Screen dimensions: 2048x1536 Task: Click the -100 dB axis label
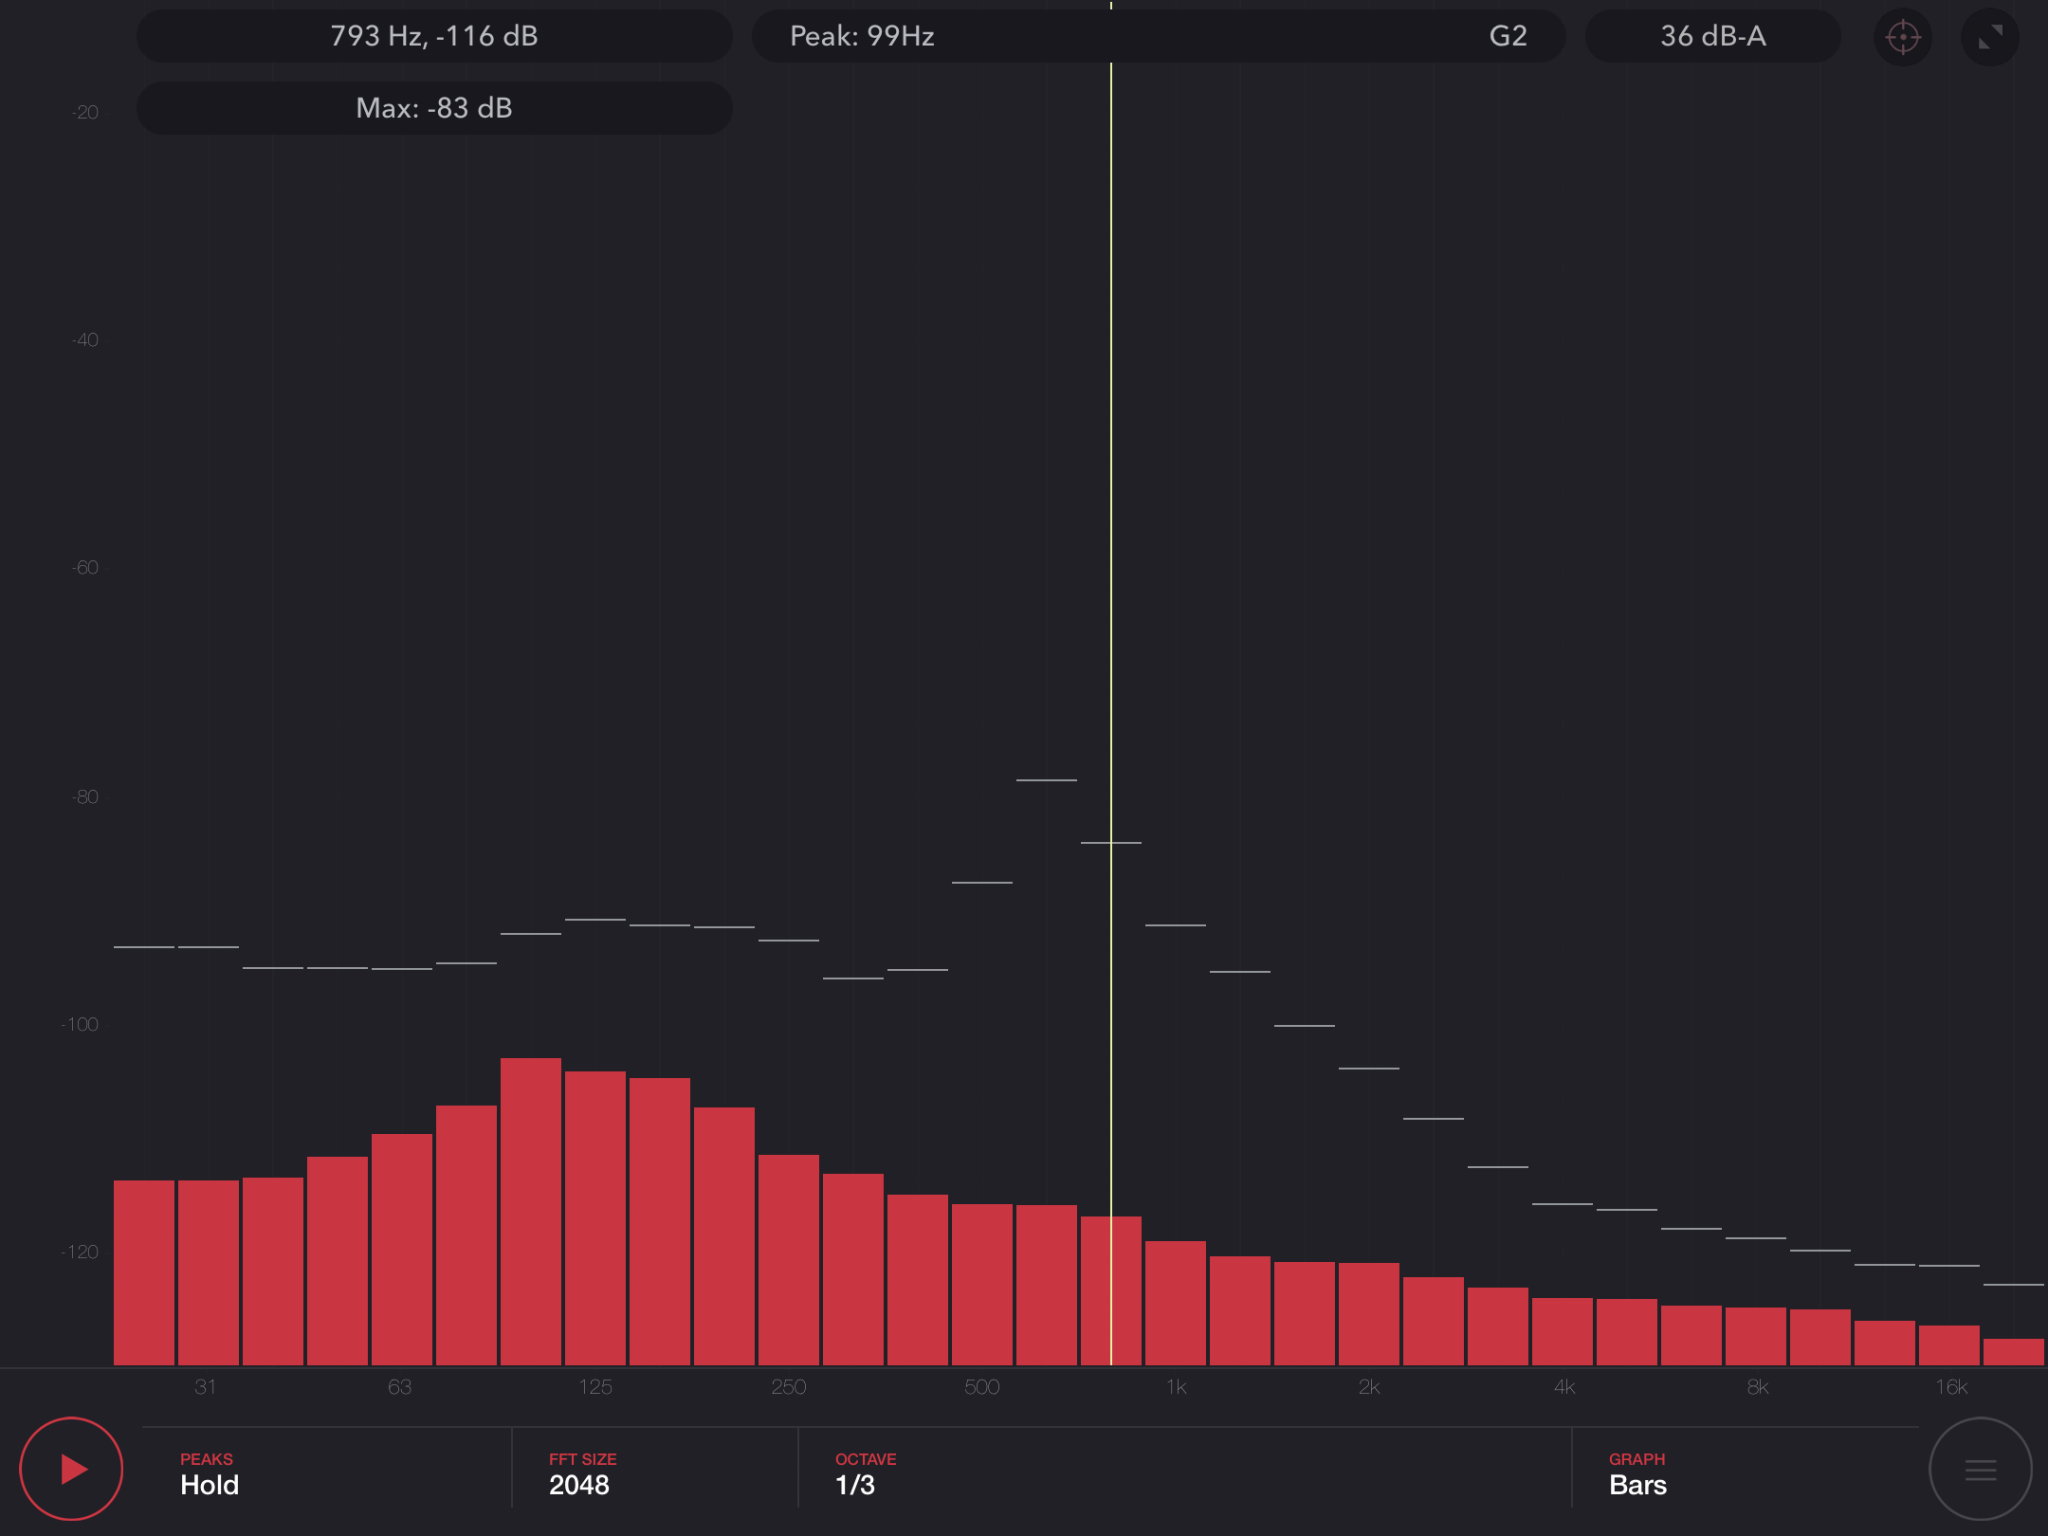pos(80,1024)
